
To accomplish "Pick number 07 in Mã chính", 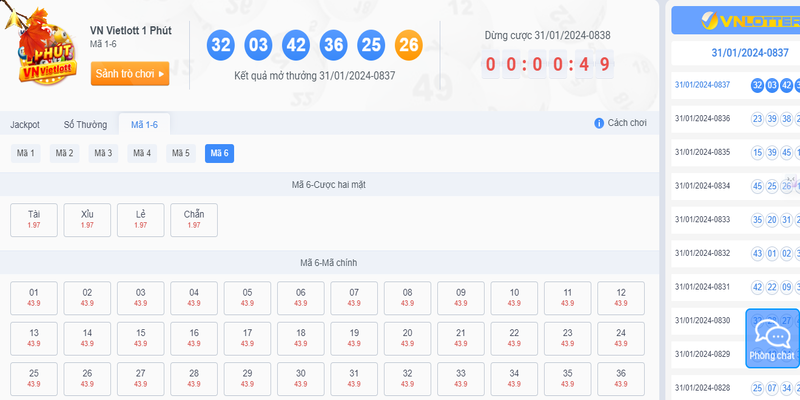I will pyautogui.click(x=354, y=297).
